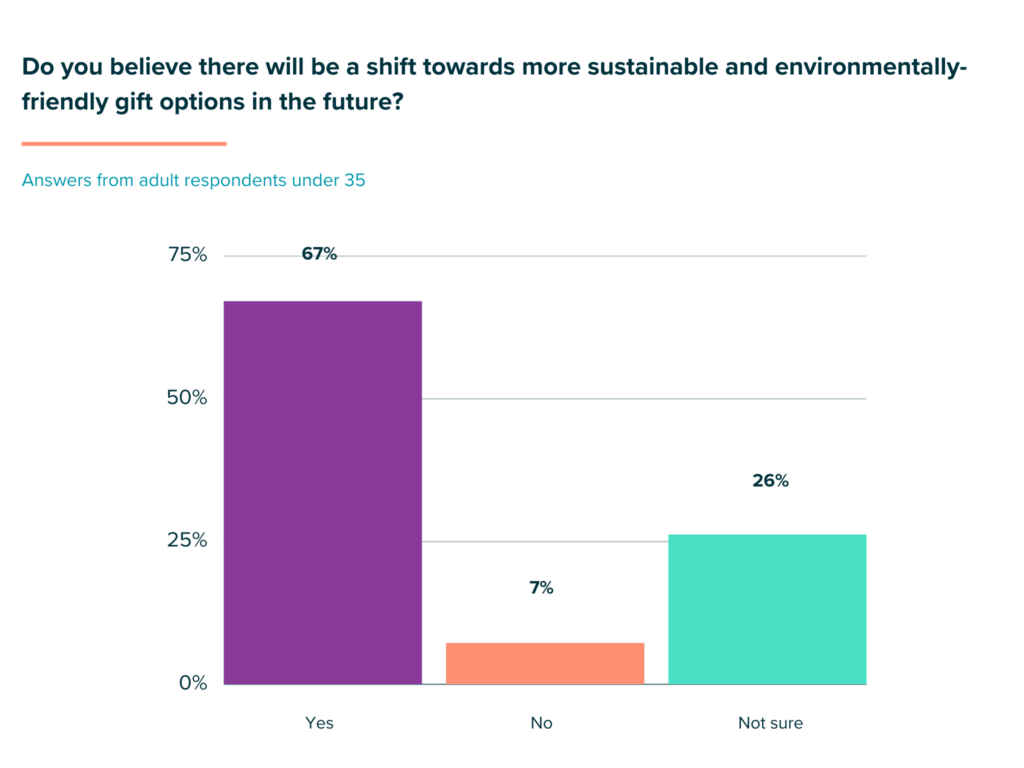
Task: Click the 67% value label
Action: [x=319, y=254]
